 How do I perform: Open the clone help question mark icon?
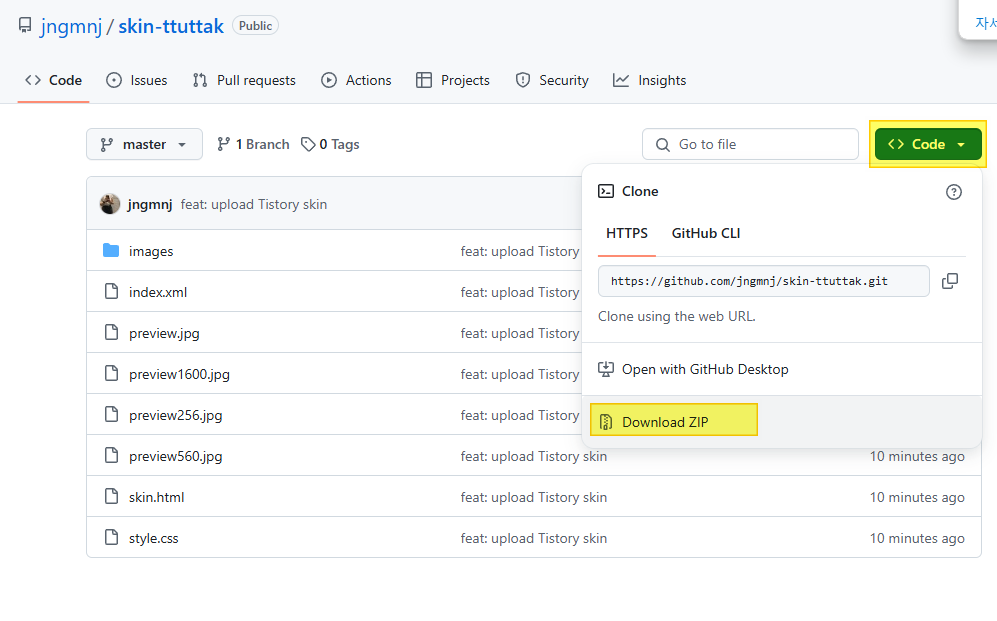pyautogui.click(x=953, y=192)
